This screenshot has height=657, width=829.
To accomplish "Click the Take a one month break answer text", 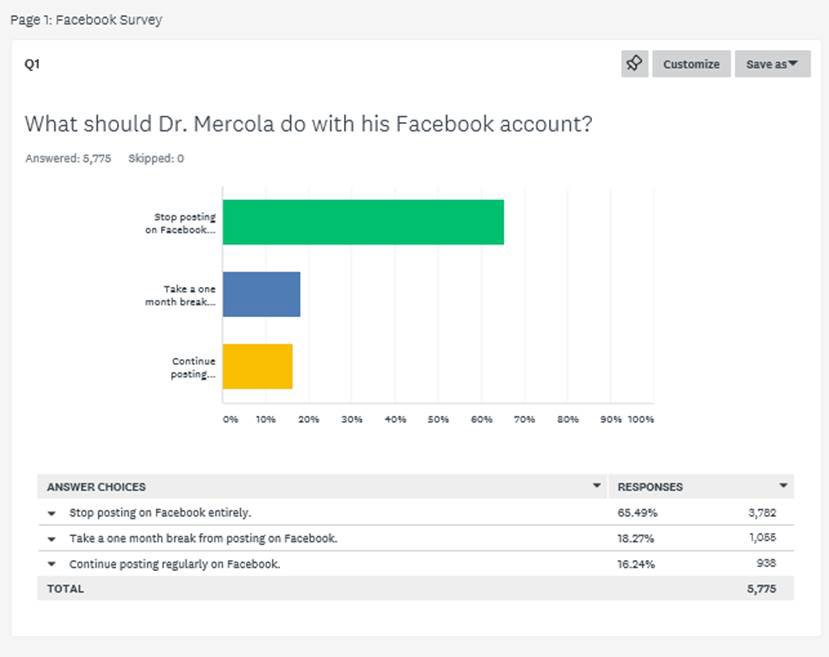I will [x=203, y=538].
